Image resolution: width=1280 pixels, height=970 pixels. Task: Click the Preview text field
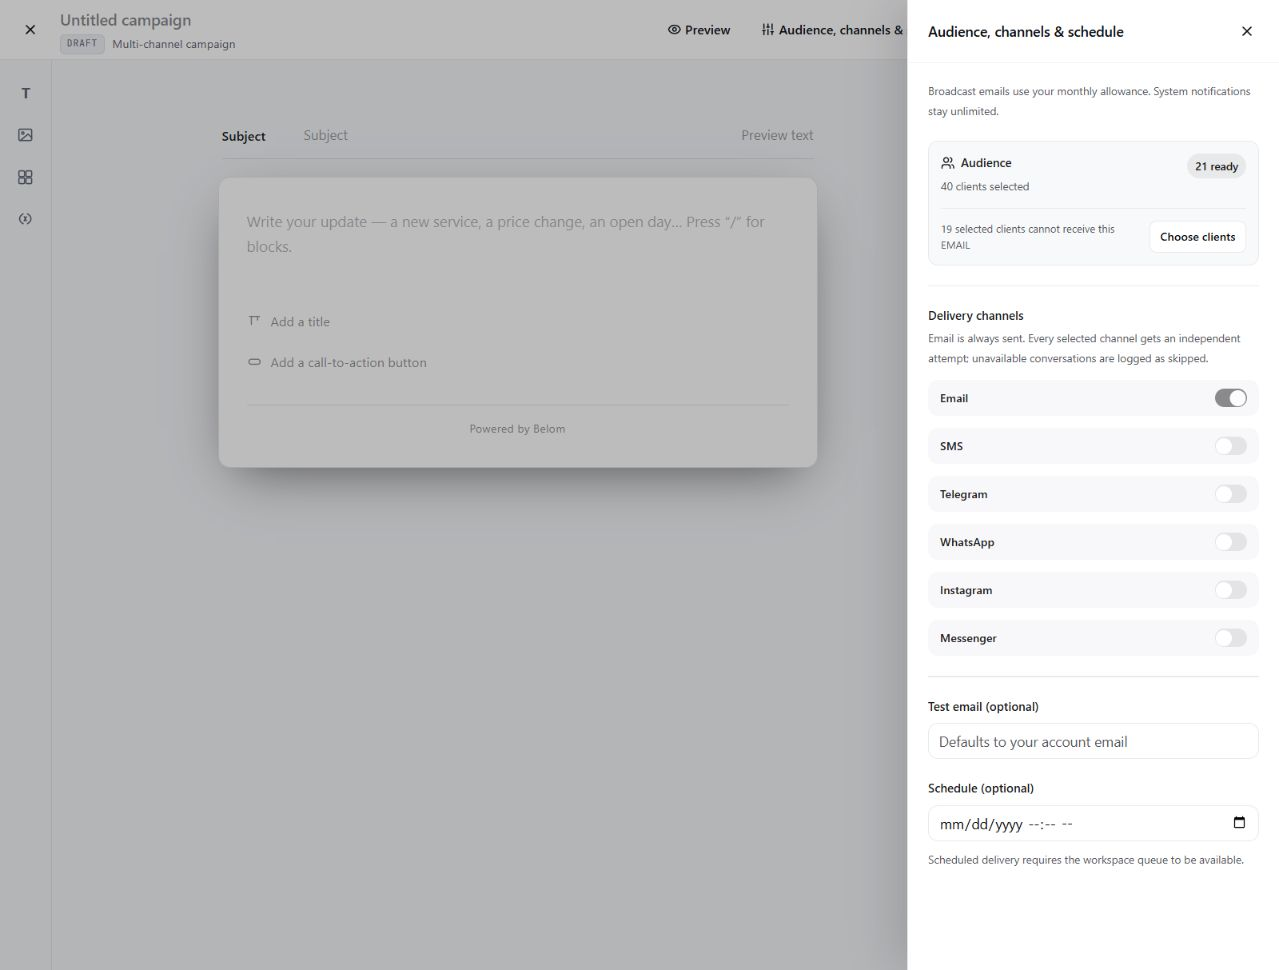coord(777,136)
